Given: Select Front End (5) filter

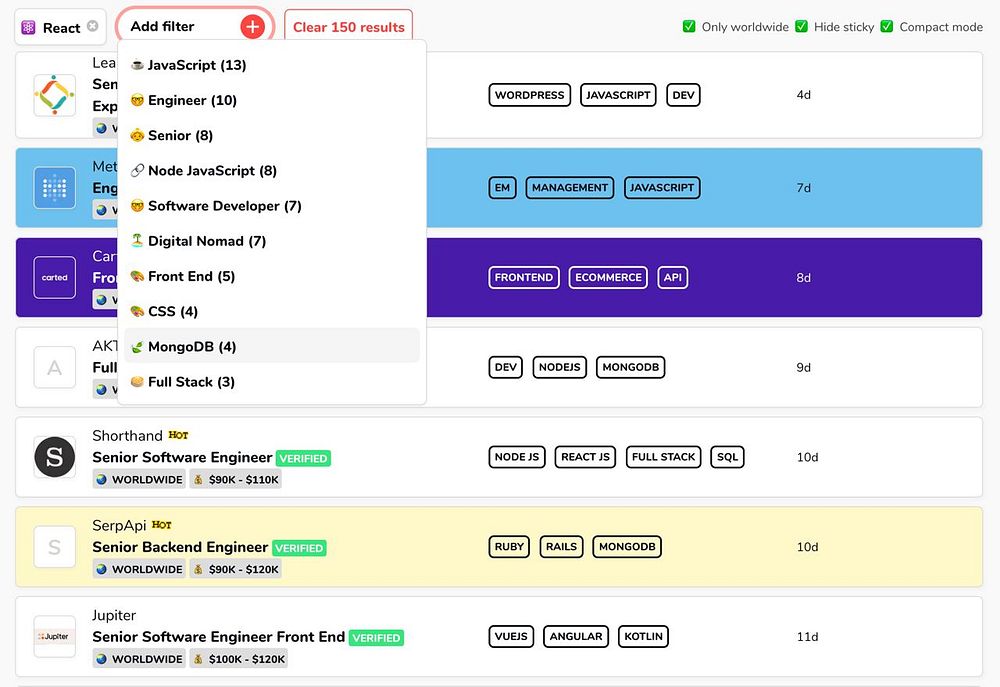Looking at the screenshot, I should pyautogui.click(x=272, y=276).
